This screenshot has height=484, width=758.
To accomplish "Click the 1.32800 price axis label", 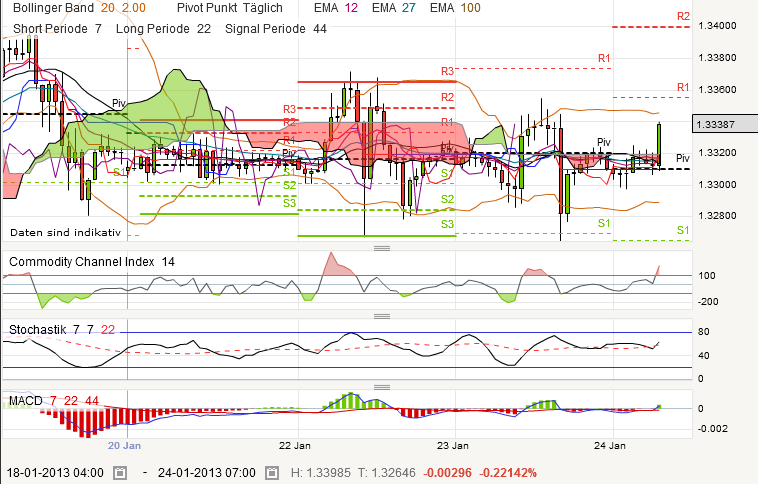I will click(717, 216).
